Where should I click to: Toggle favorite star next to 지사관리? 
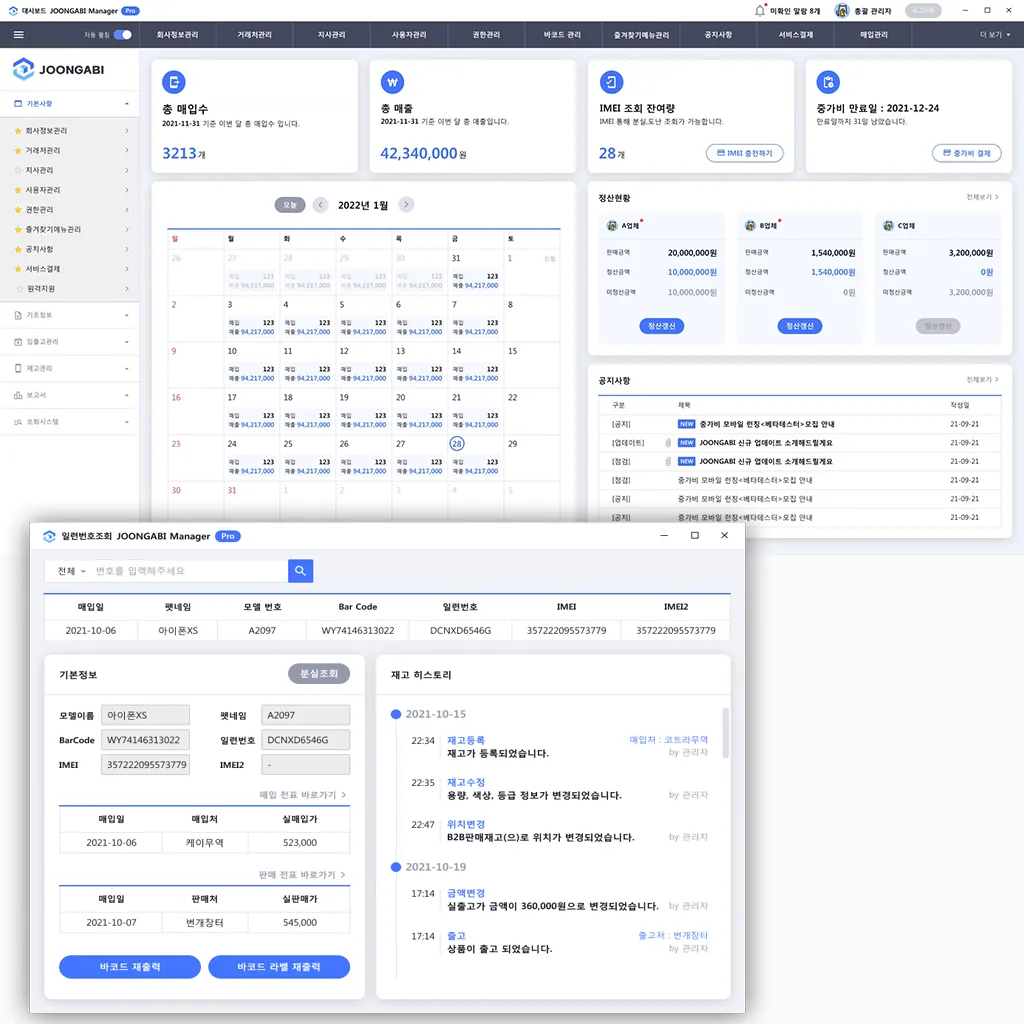18,170
